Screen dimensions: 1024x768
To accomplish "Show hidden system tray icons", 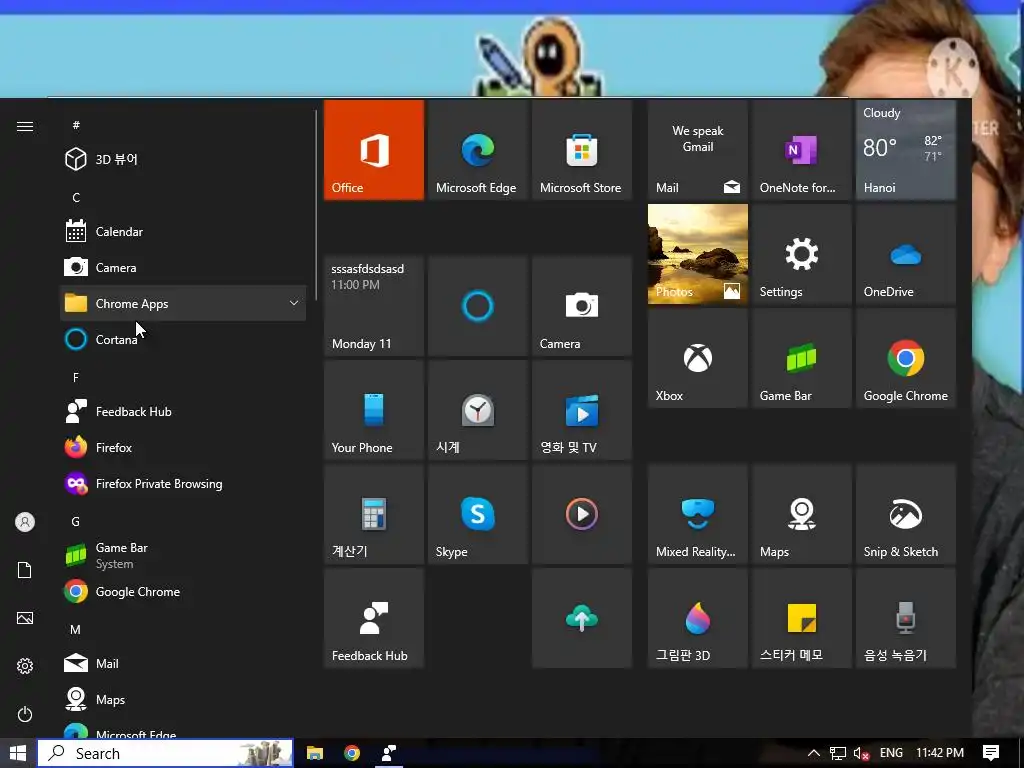I will click(814, 753).
